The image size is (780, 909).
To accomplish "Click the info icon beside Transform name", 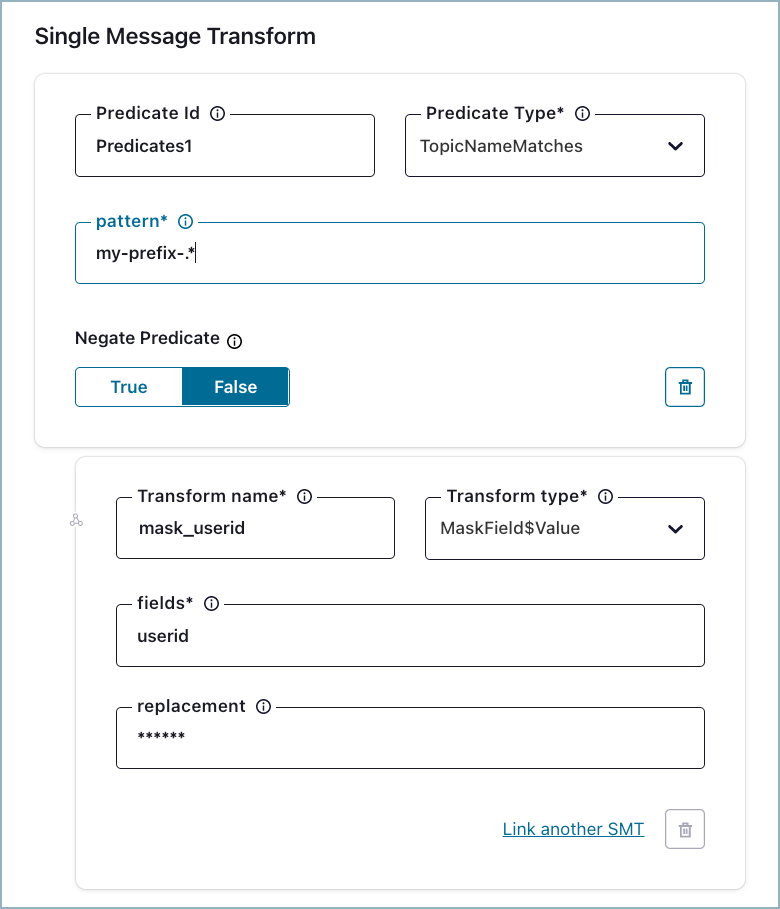I will tap(305, 496).
